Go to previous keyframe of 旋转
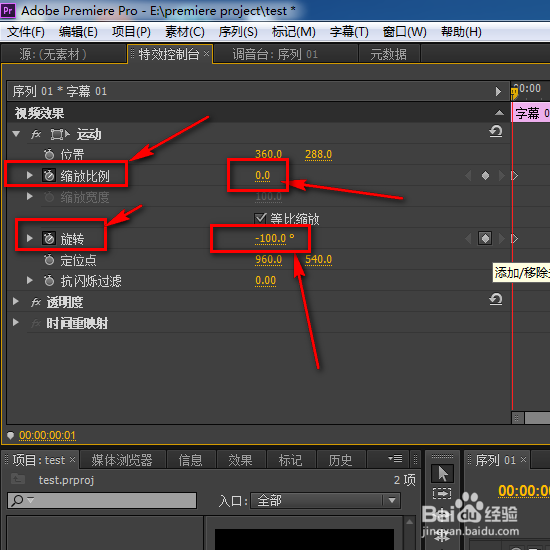The width and height of the screenshot is (550, 550). pos(468,239)
